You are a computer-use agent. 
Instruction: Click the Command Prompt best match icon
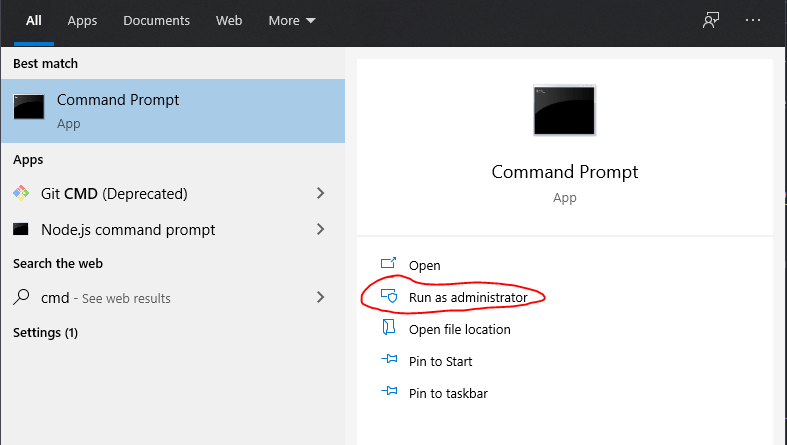[29, 107]
